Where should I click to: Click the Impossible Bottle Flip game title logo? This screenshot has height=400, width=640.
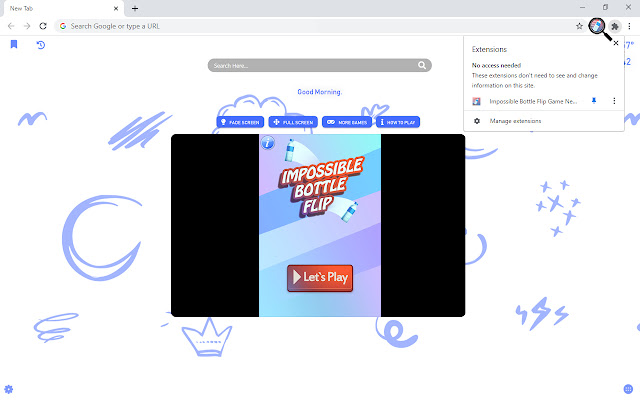[x=320, y=186]
